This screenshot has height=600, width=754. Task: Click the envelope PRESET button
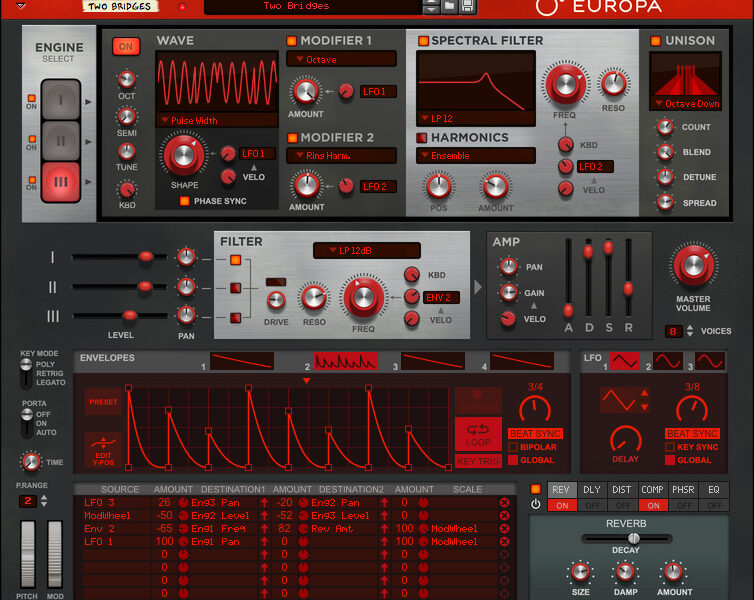click(x=103, y=402)
